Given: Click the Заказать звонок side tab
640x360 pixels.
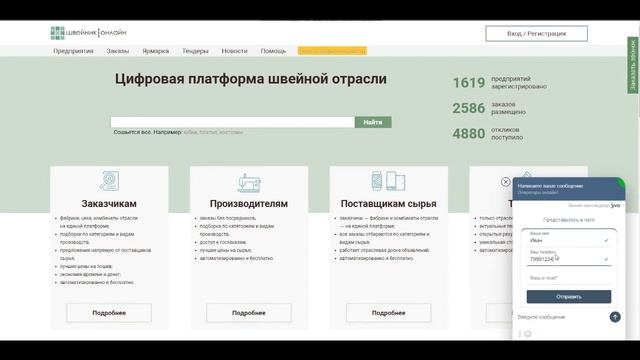Looking at the screenshot, I should pos(633,65).
